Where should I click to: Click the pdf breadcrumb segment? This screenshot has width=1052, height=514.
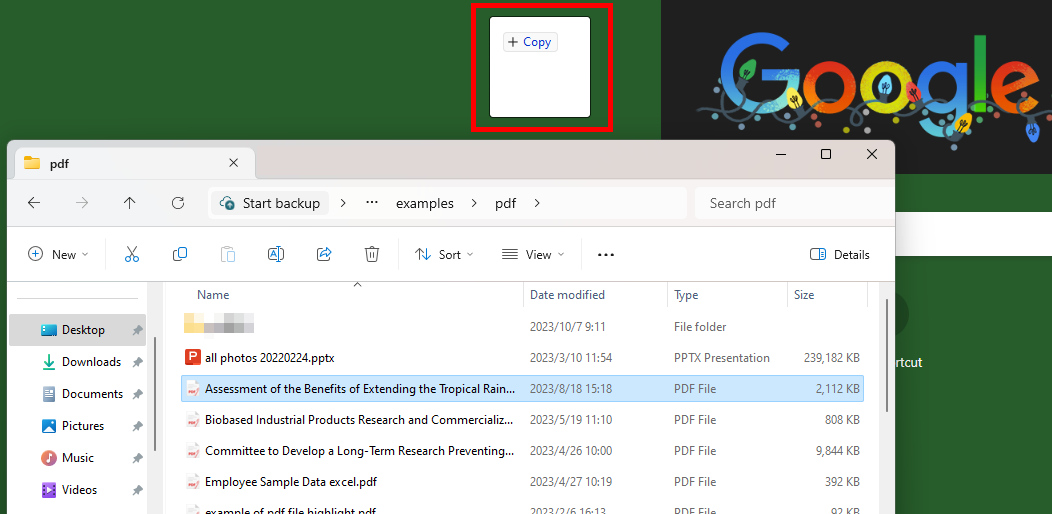pyautogui.click(x=505, y=203)
